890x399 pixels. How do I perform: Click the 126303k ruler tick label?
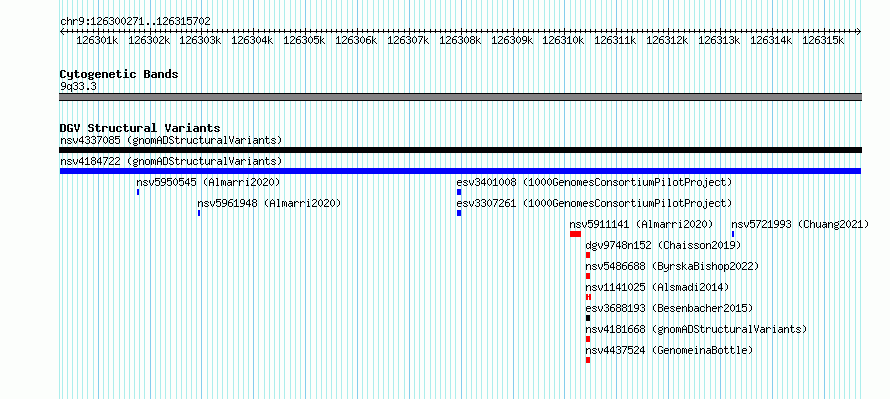point(201,40)
